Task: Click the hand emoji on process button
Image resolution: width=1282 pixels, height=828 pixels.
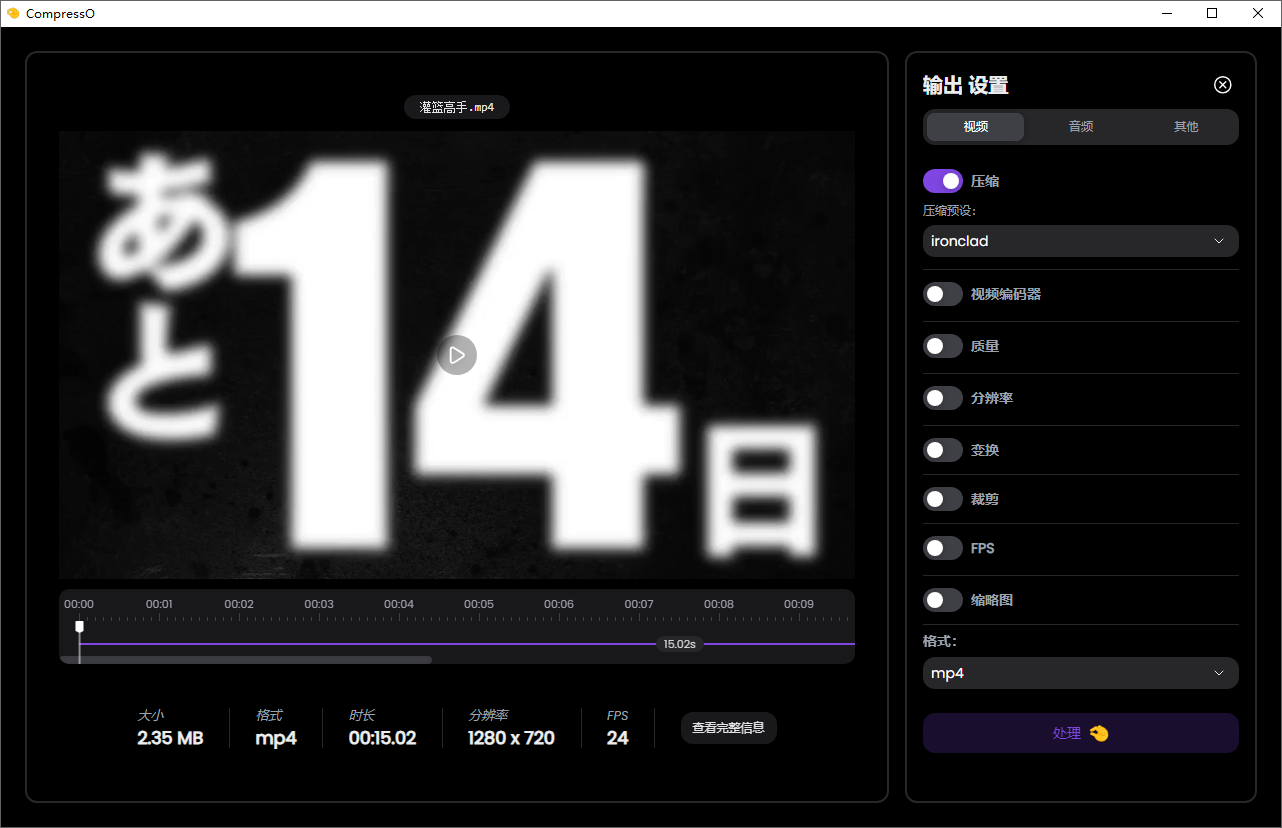Action: [1099, 733]
